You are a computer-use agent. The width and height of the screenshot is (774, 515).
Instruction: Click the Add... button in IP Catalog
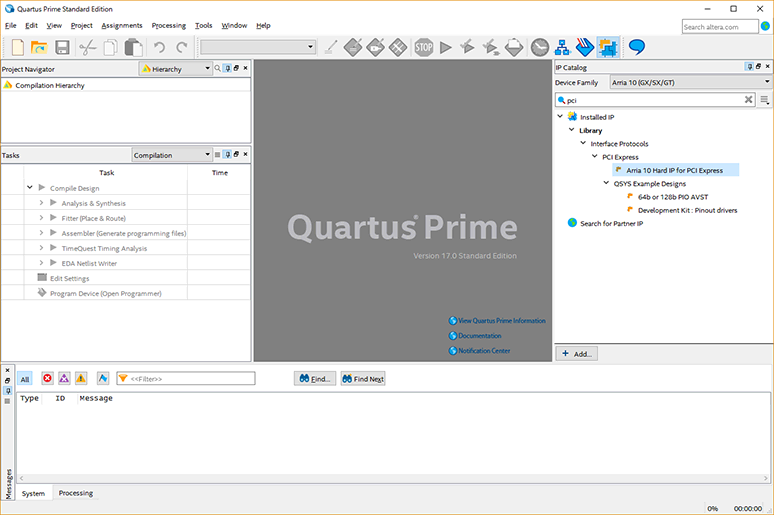point(577,354)
